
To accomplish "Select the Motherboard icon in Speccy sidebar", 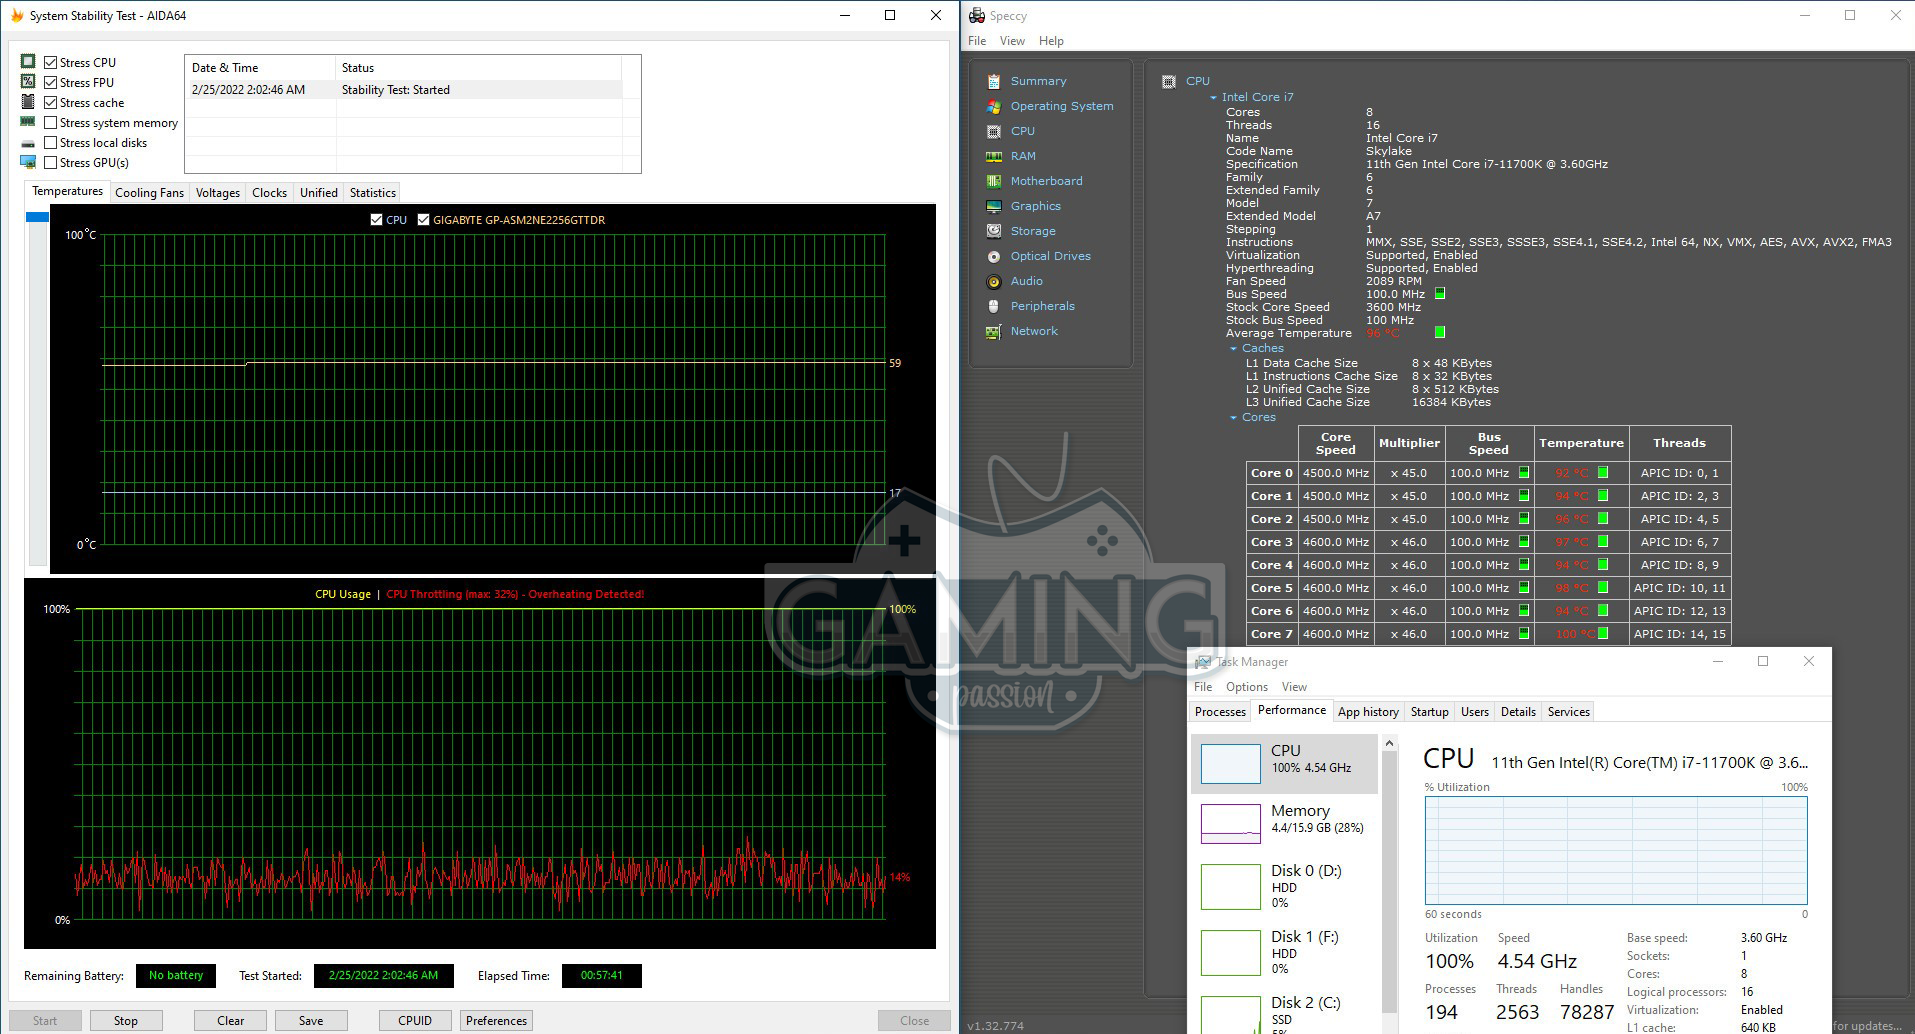I will pos(993,181).
